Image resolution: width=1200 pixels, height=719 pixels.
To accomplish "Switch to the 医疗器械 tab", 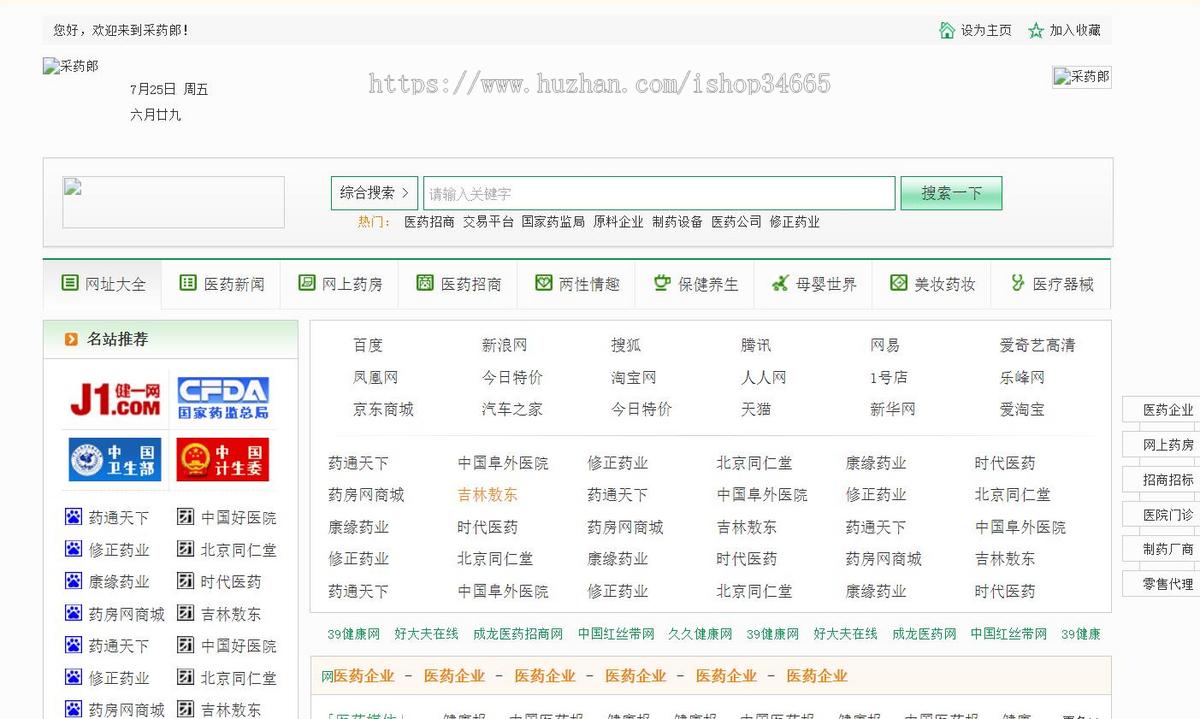I will [1050, 284].
